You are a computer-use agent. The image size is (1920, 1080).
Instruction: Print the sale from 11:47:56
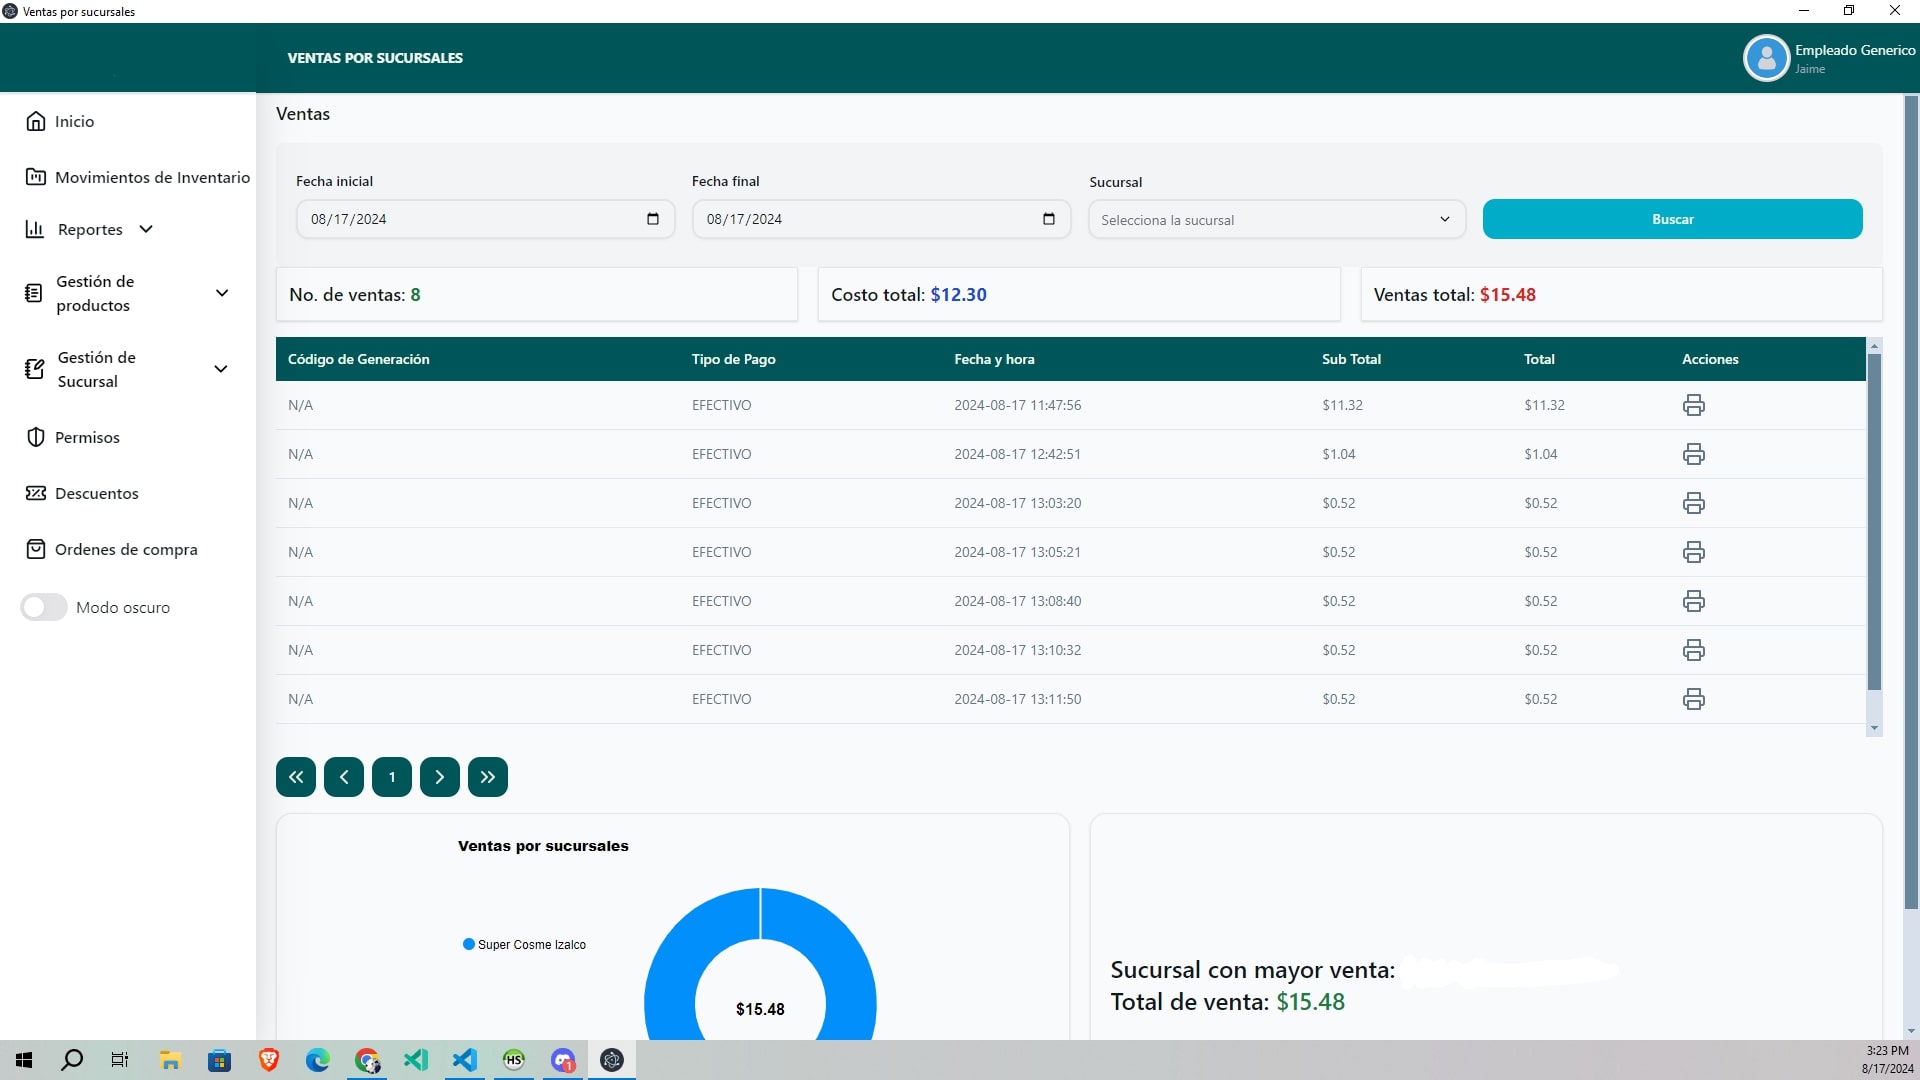pos(1693,405)
